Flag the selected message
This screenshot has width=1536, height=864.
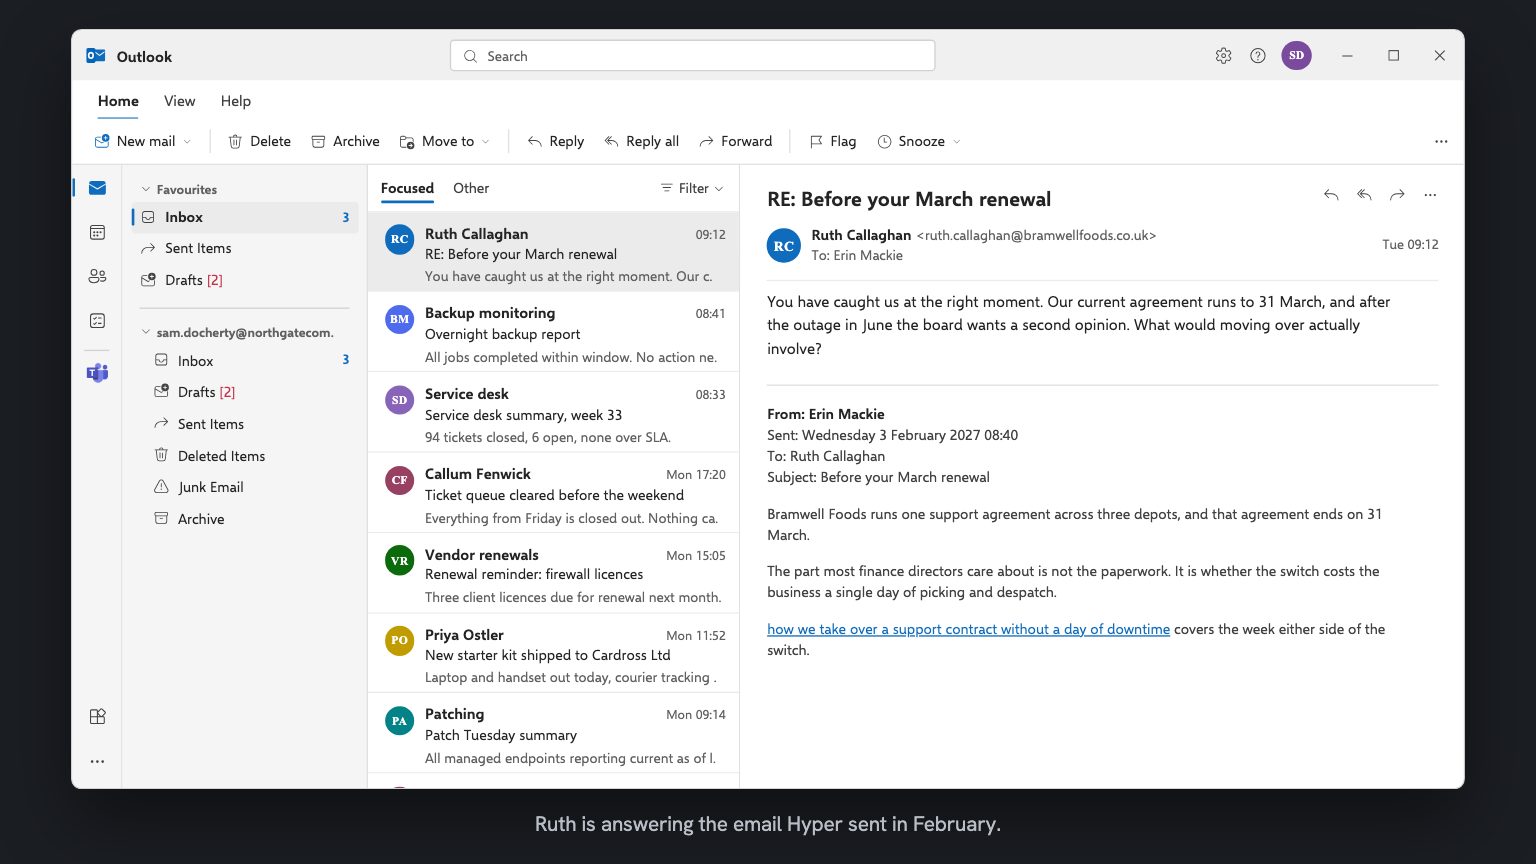[x=833, y=142]
